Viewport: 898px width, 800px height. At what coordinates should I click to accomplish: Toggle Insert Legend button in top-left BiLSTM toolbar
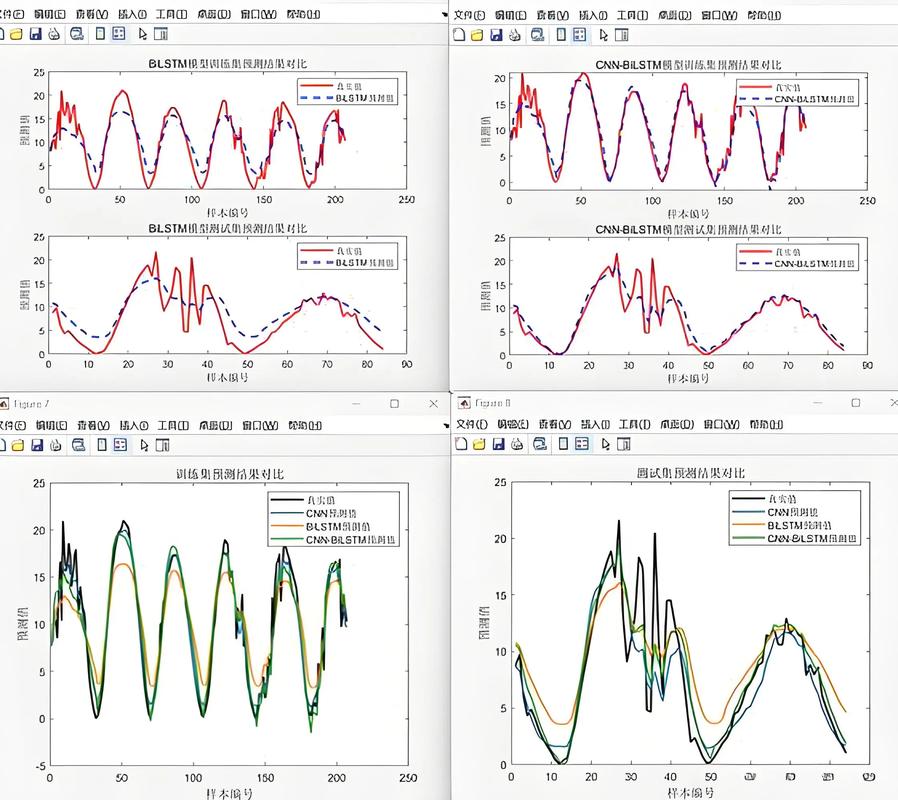(x=119, y=34)
